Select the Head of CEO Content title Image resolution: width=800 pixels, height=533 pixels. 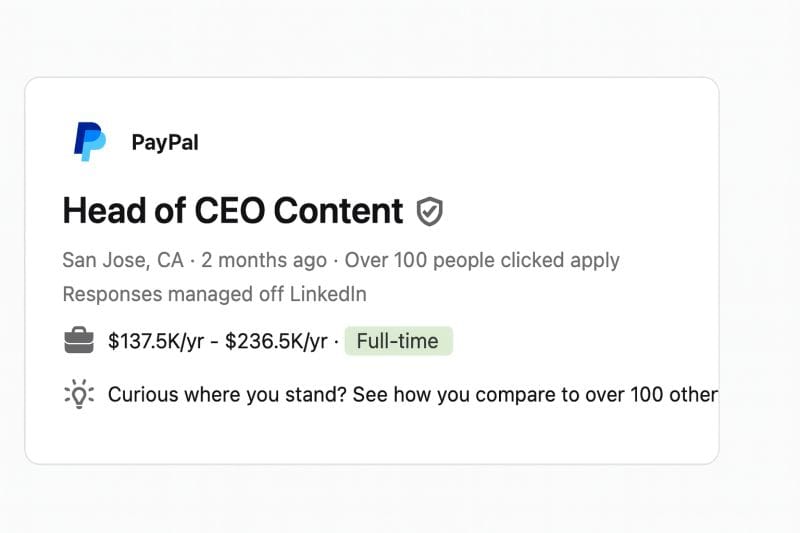coord(233,211)
